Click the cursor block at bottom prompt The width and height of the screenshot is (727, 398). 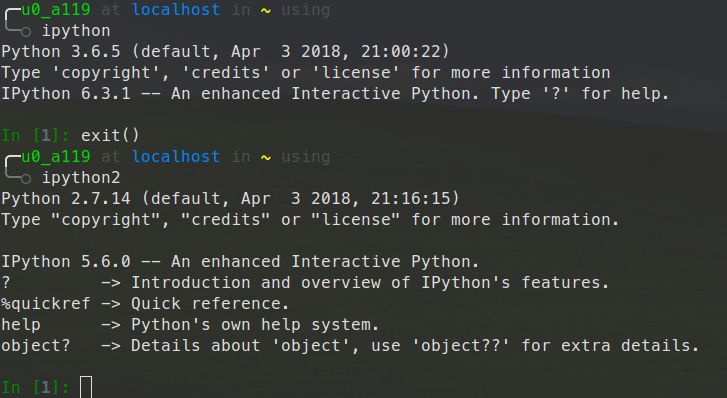86,387
